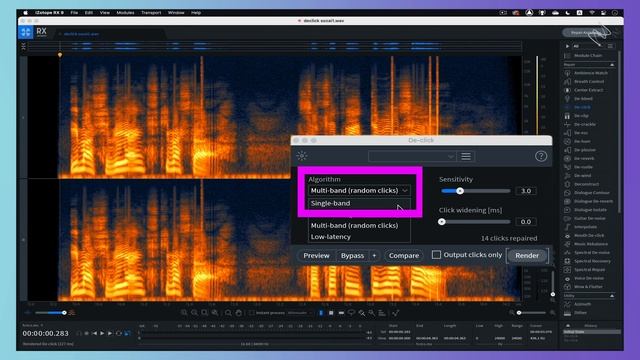Adjust the Sensitivity slider

pos(476,191)
